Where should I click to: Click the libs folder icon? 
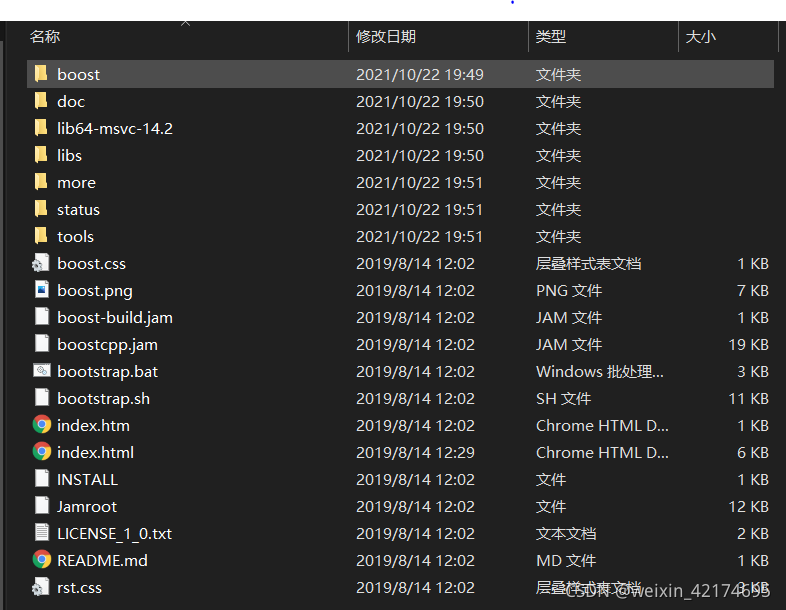click(41, 155)
